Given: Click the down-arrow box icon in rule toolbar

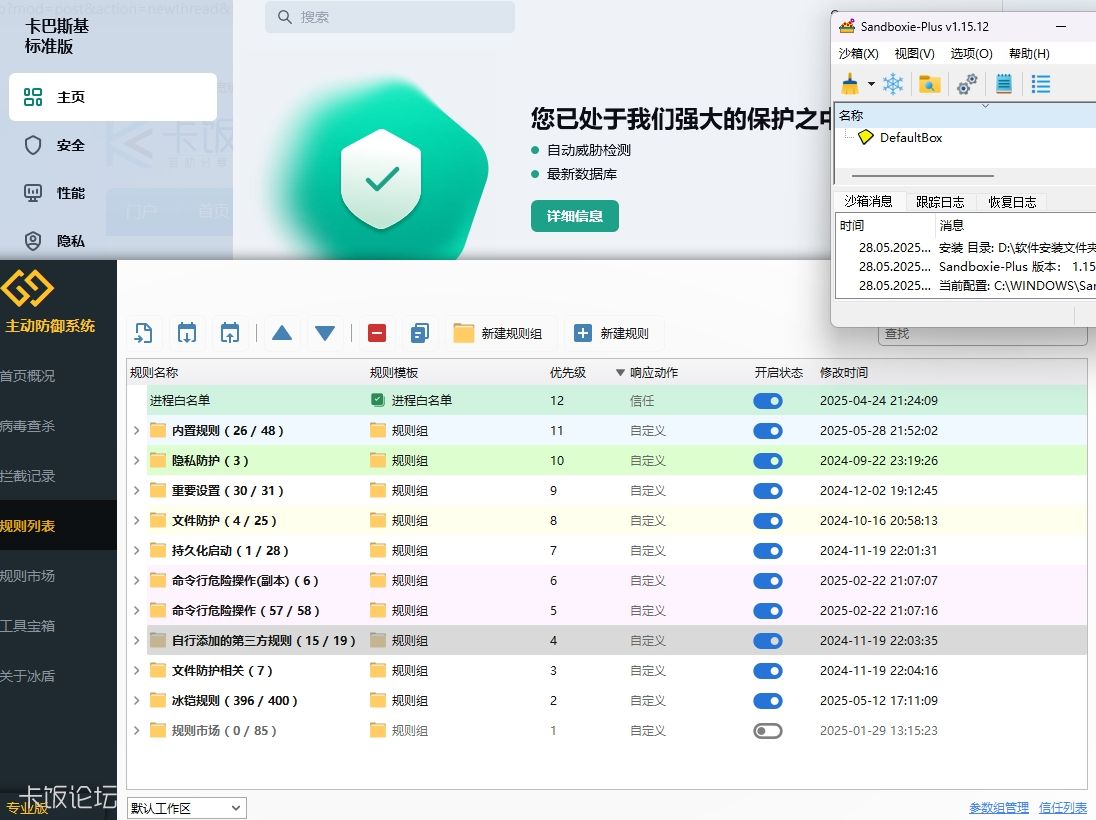Looking at the screenshot, I should point(187,333).
